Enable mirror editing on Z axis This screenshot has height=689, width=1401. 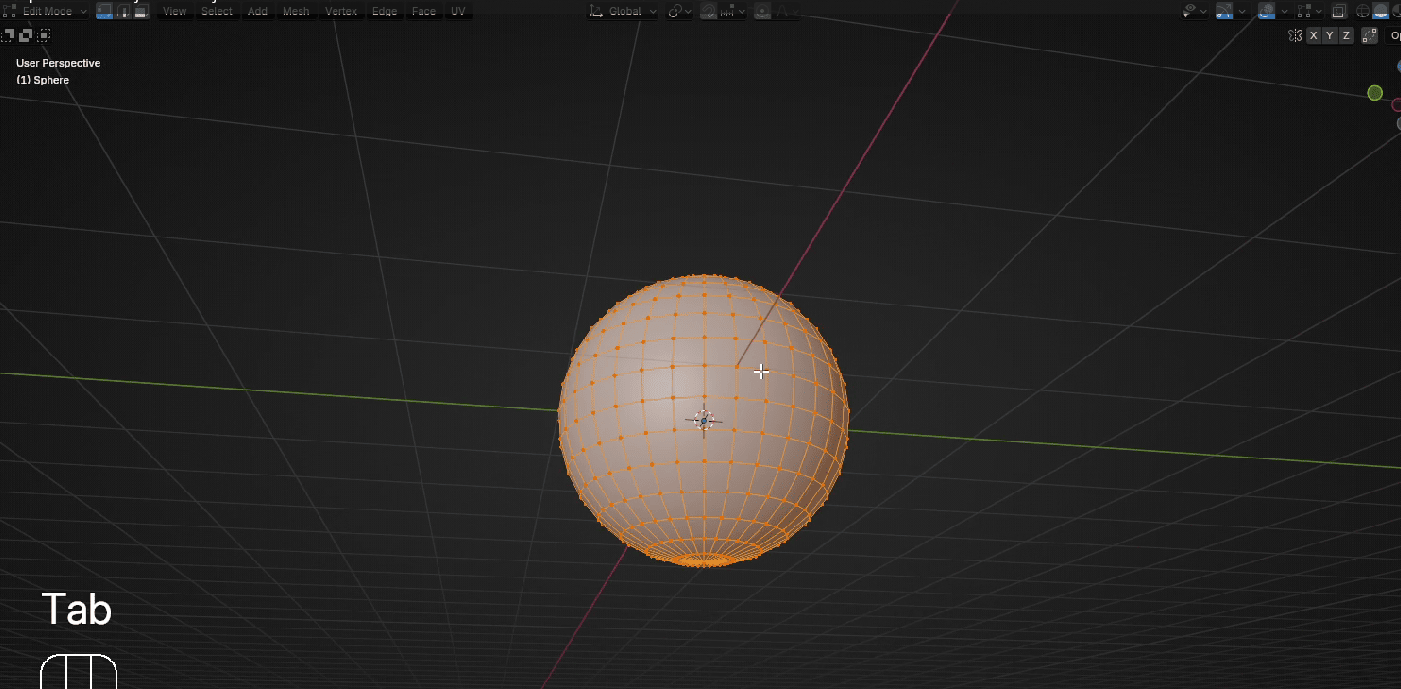coord(1346,36)
